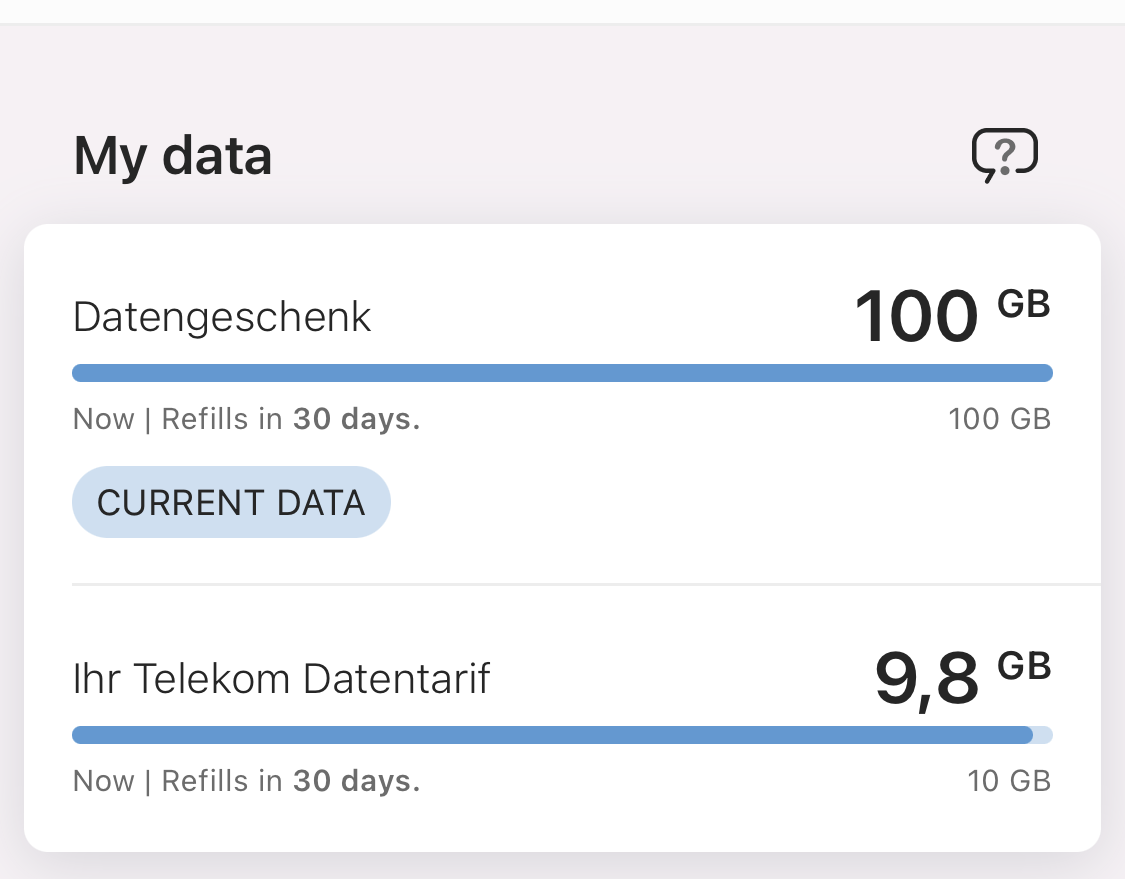Select the Datengeschenk plan label

click(x=222, y=317)
